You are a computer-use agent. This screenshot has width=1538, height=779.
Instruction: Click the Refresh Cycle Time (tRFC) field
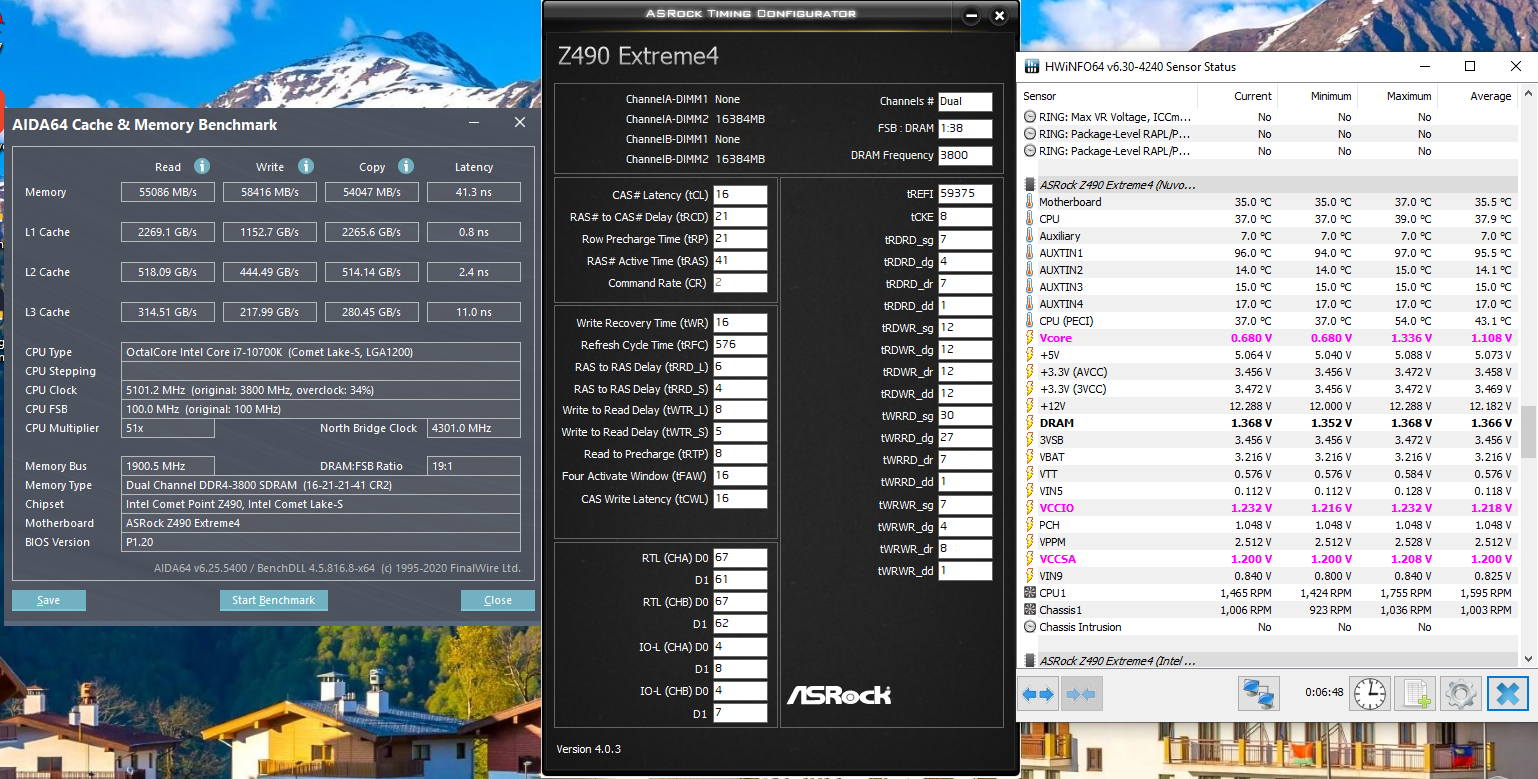tap(740, 345)
